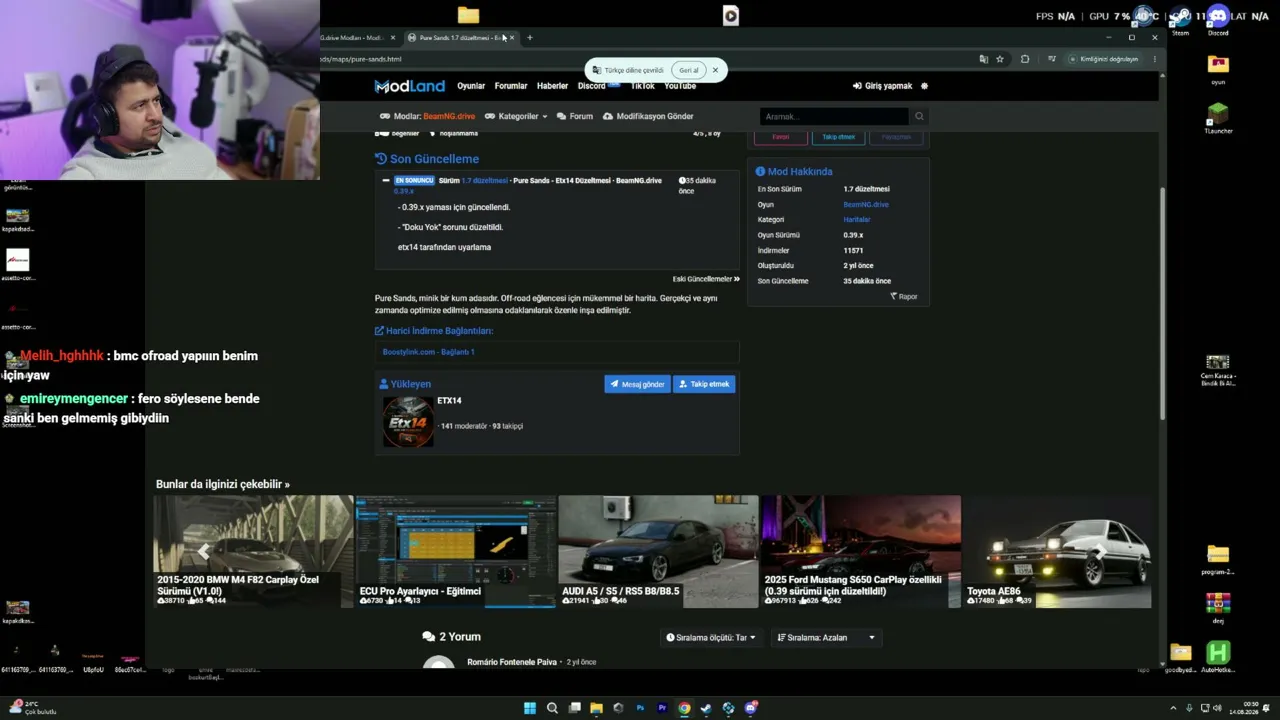
Task: Switch to the Pure Sands 1.7 tab
Action: 460,38
